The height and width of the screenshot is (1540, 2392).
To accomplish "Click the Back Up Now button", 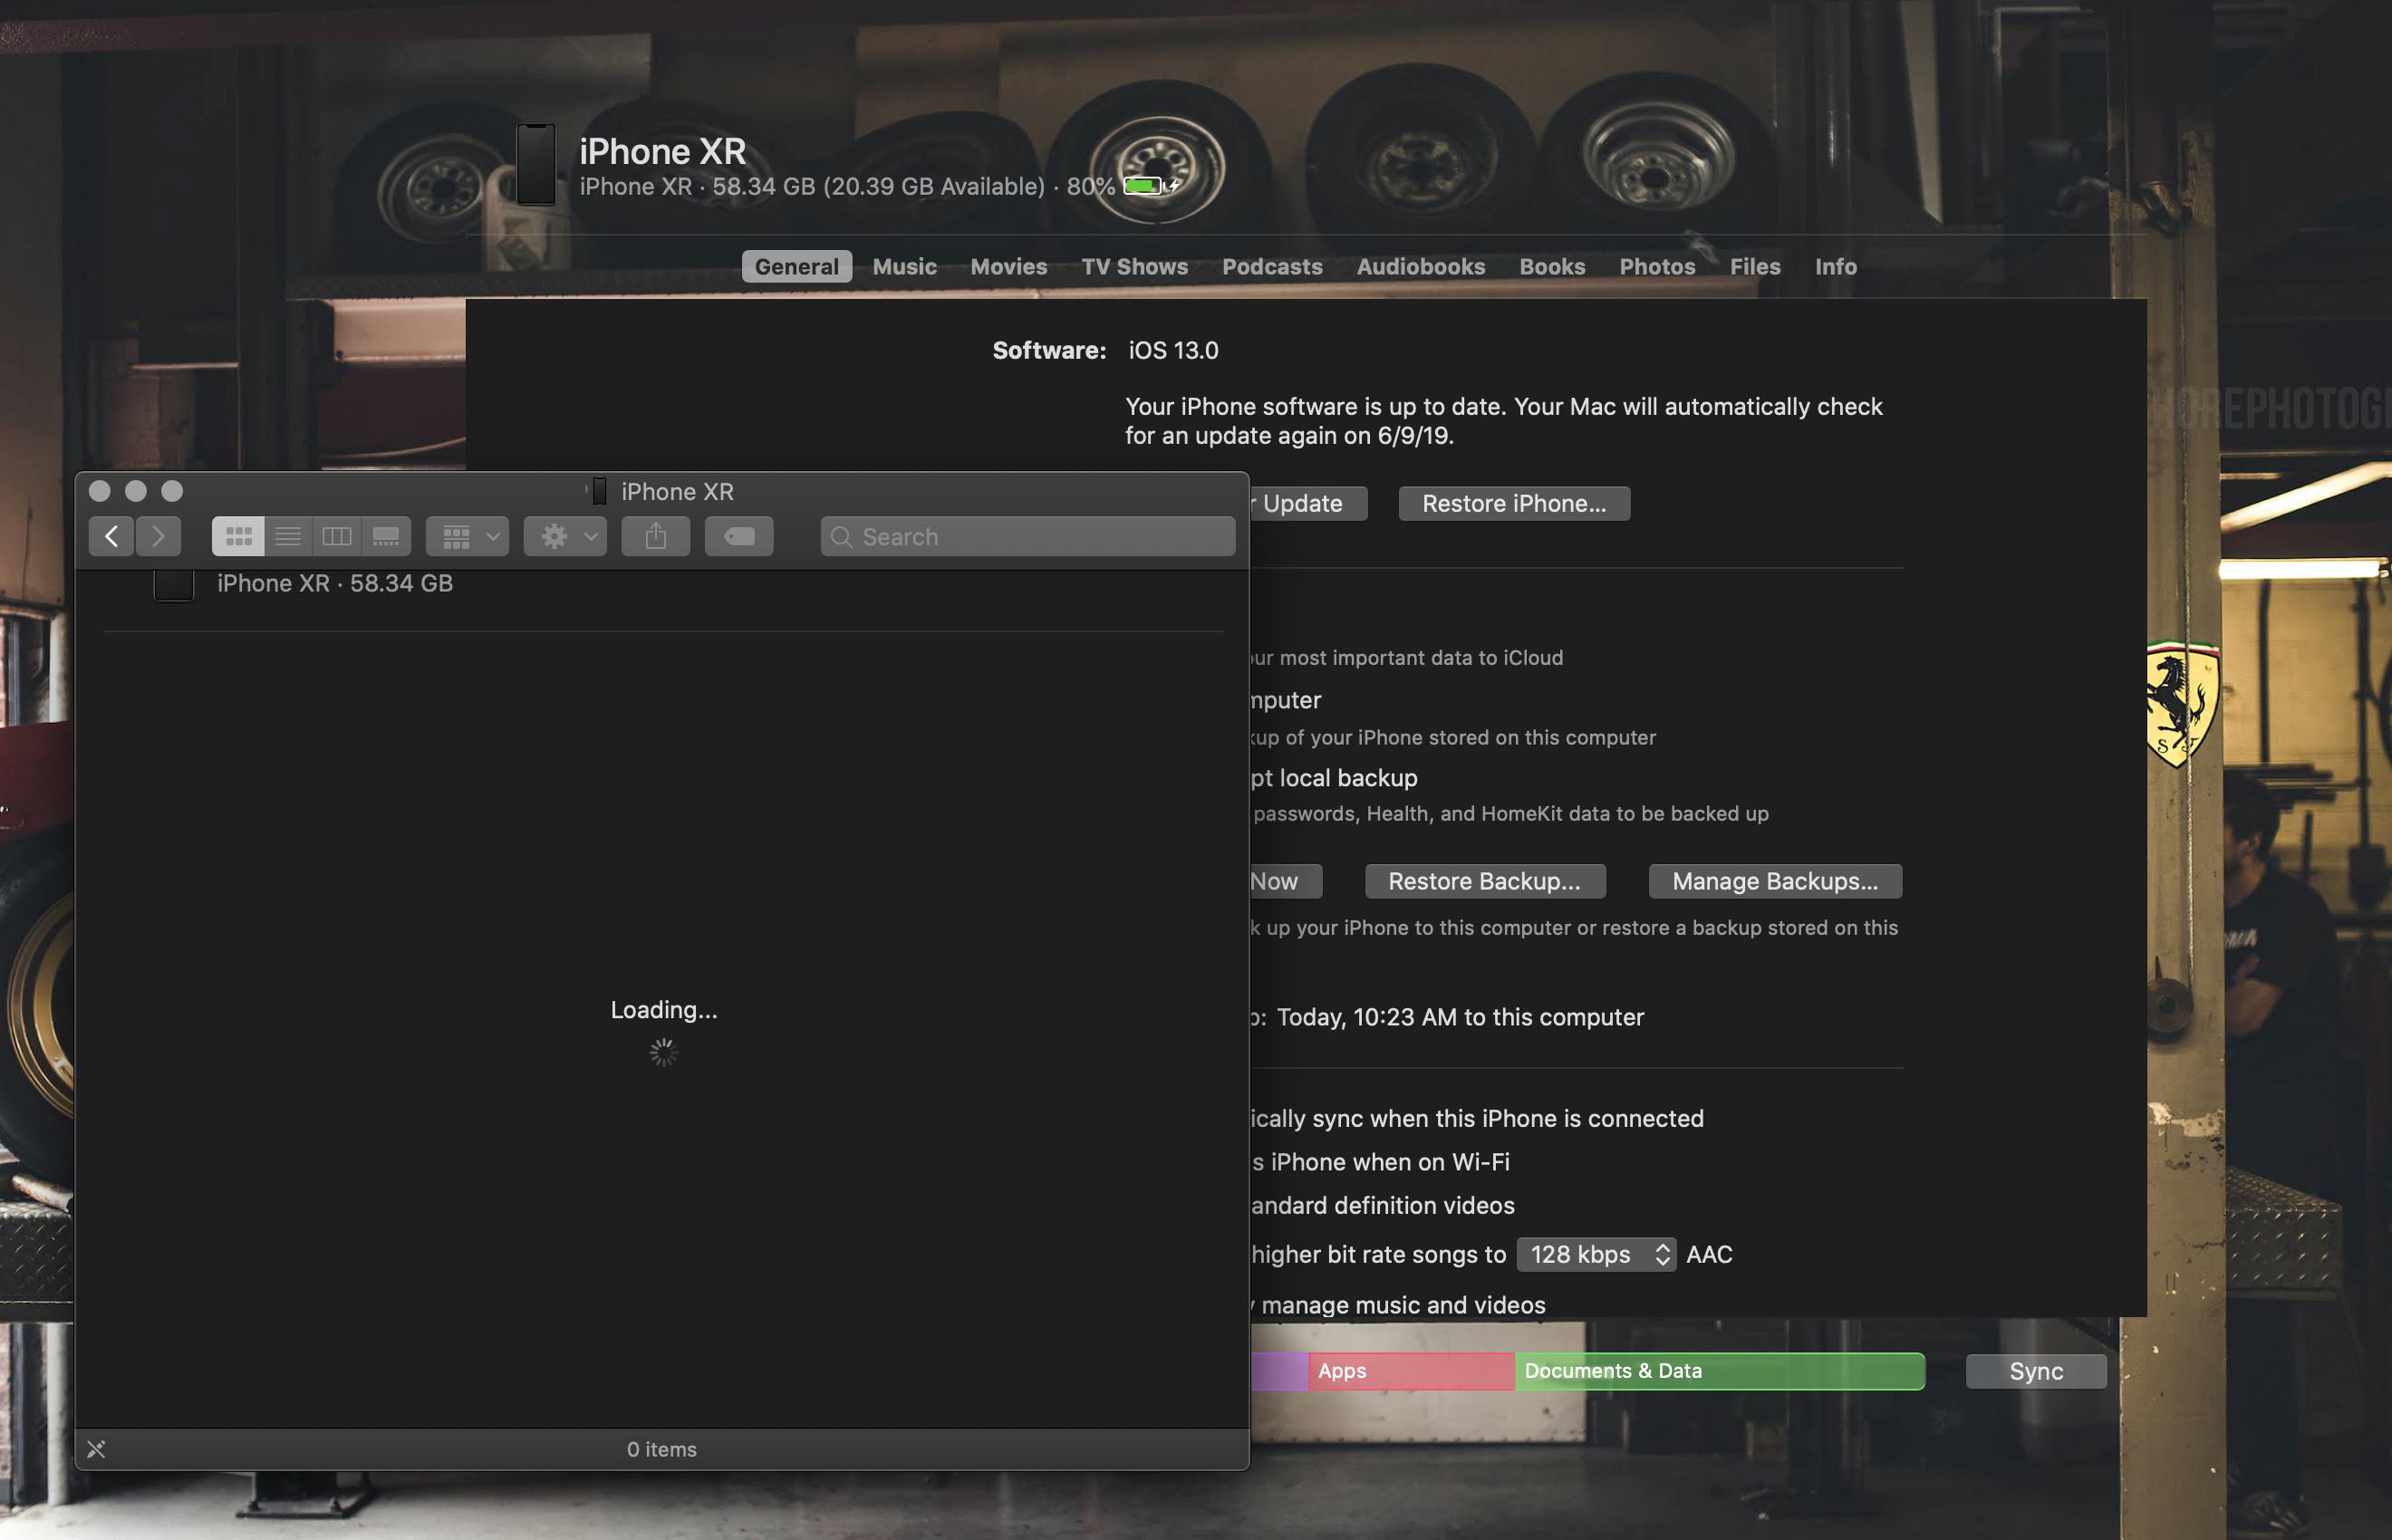I will tap(1286, 881).
